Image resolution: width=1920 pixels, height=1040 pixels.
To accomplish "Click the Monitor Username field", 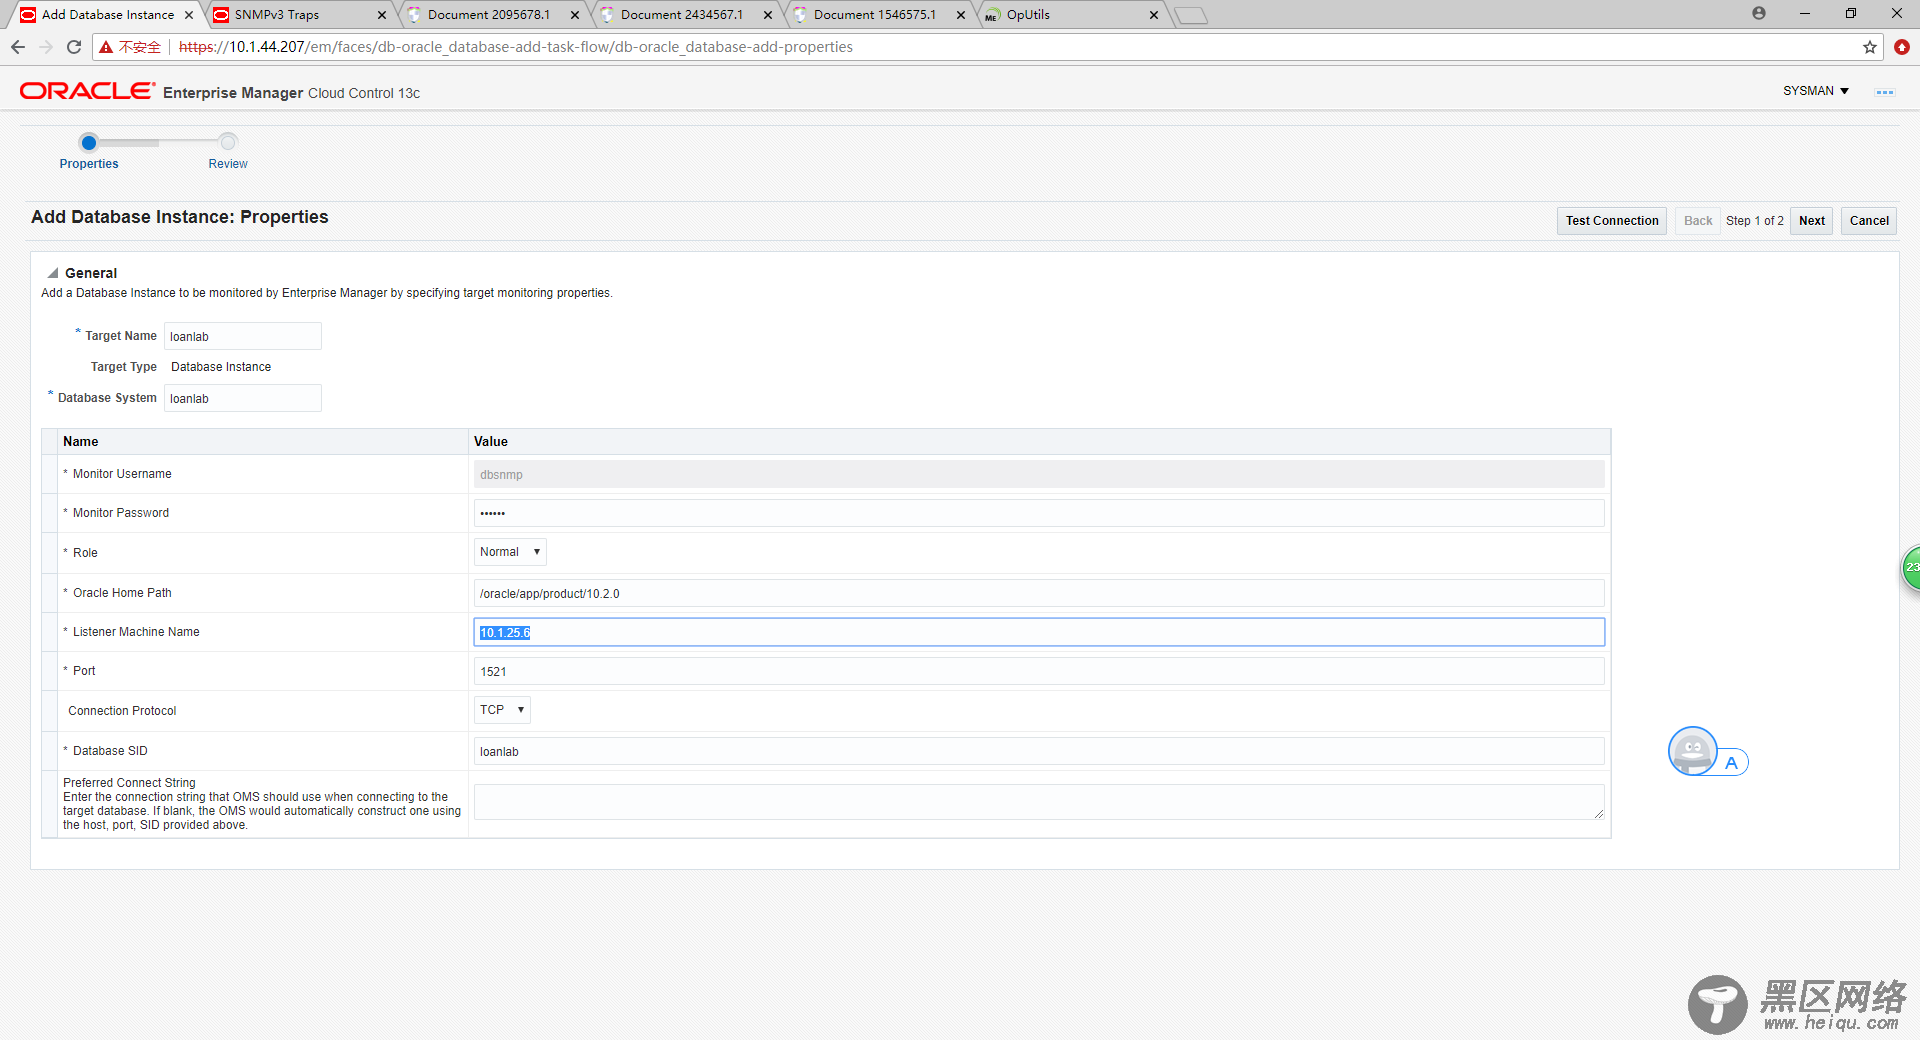I will tap(1039, 474).
